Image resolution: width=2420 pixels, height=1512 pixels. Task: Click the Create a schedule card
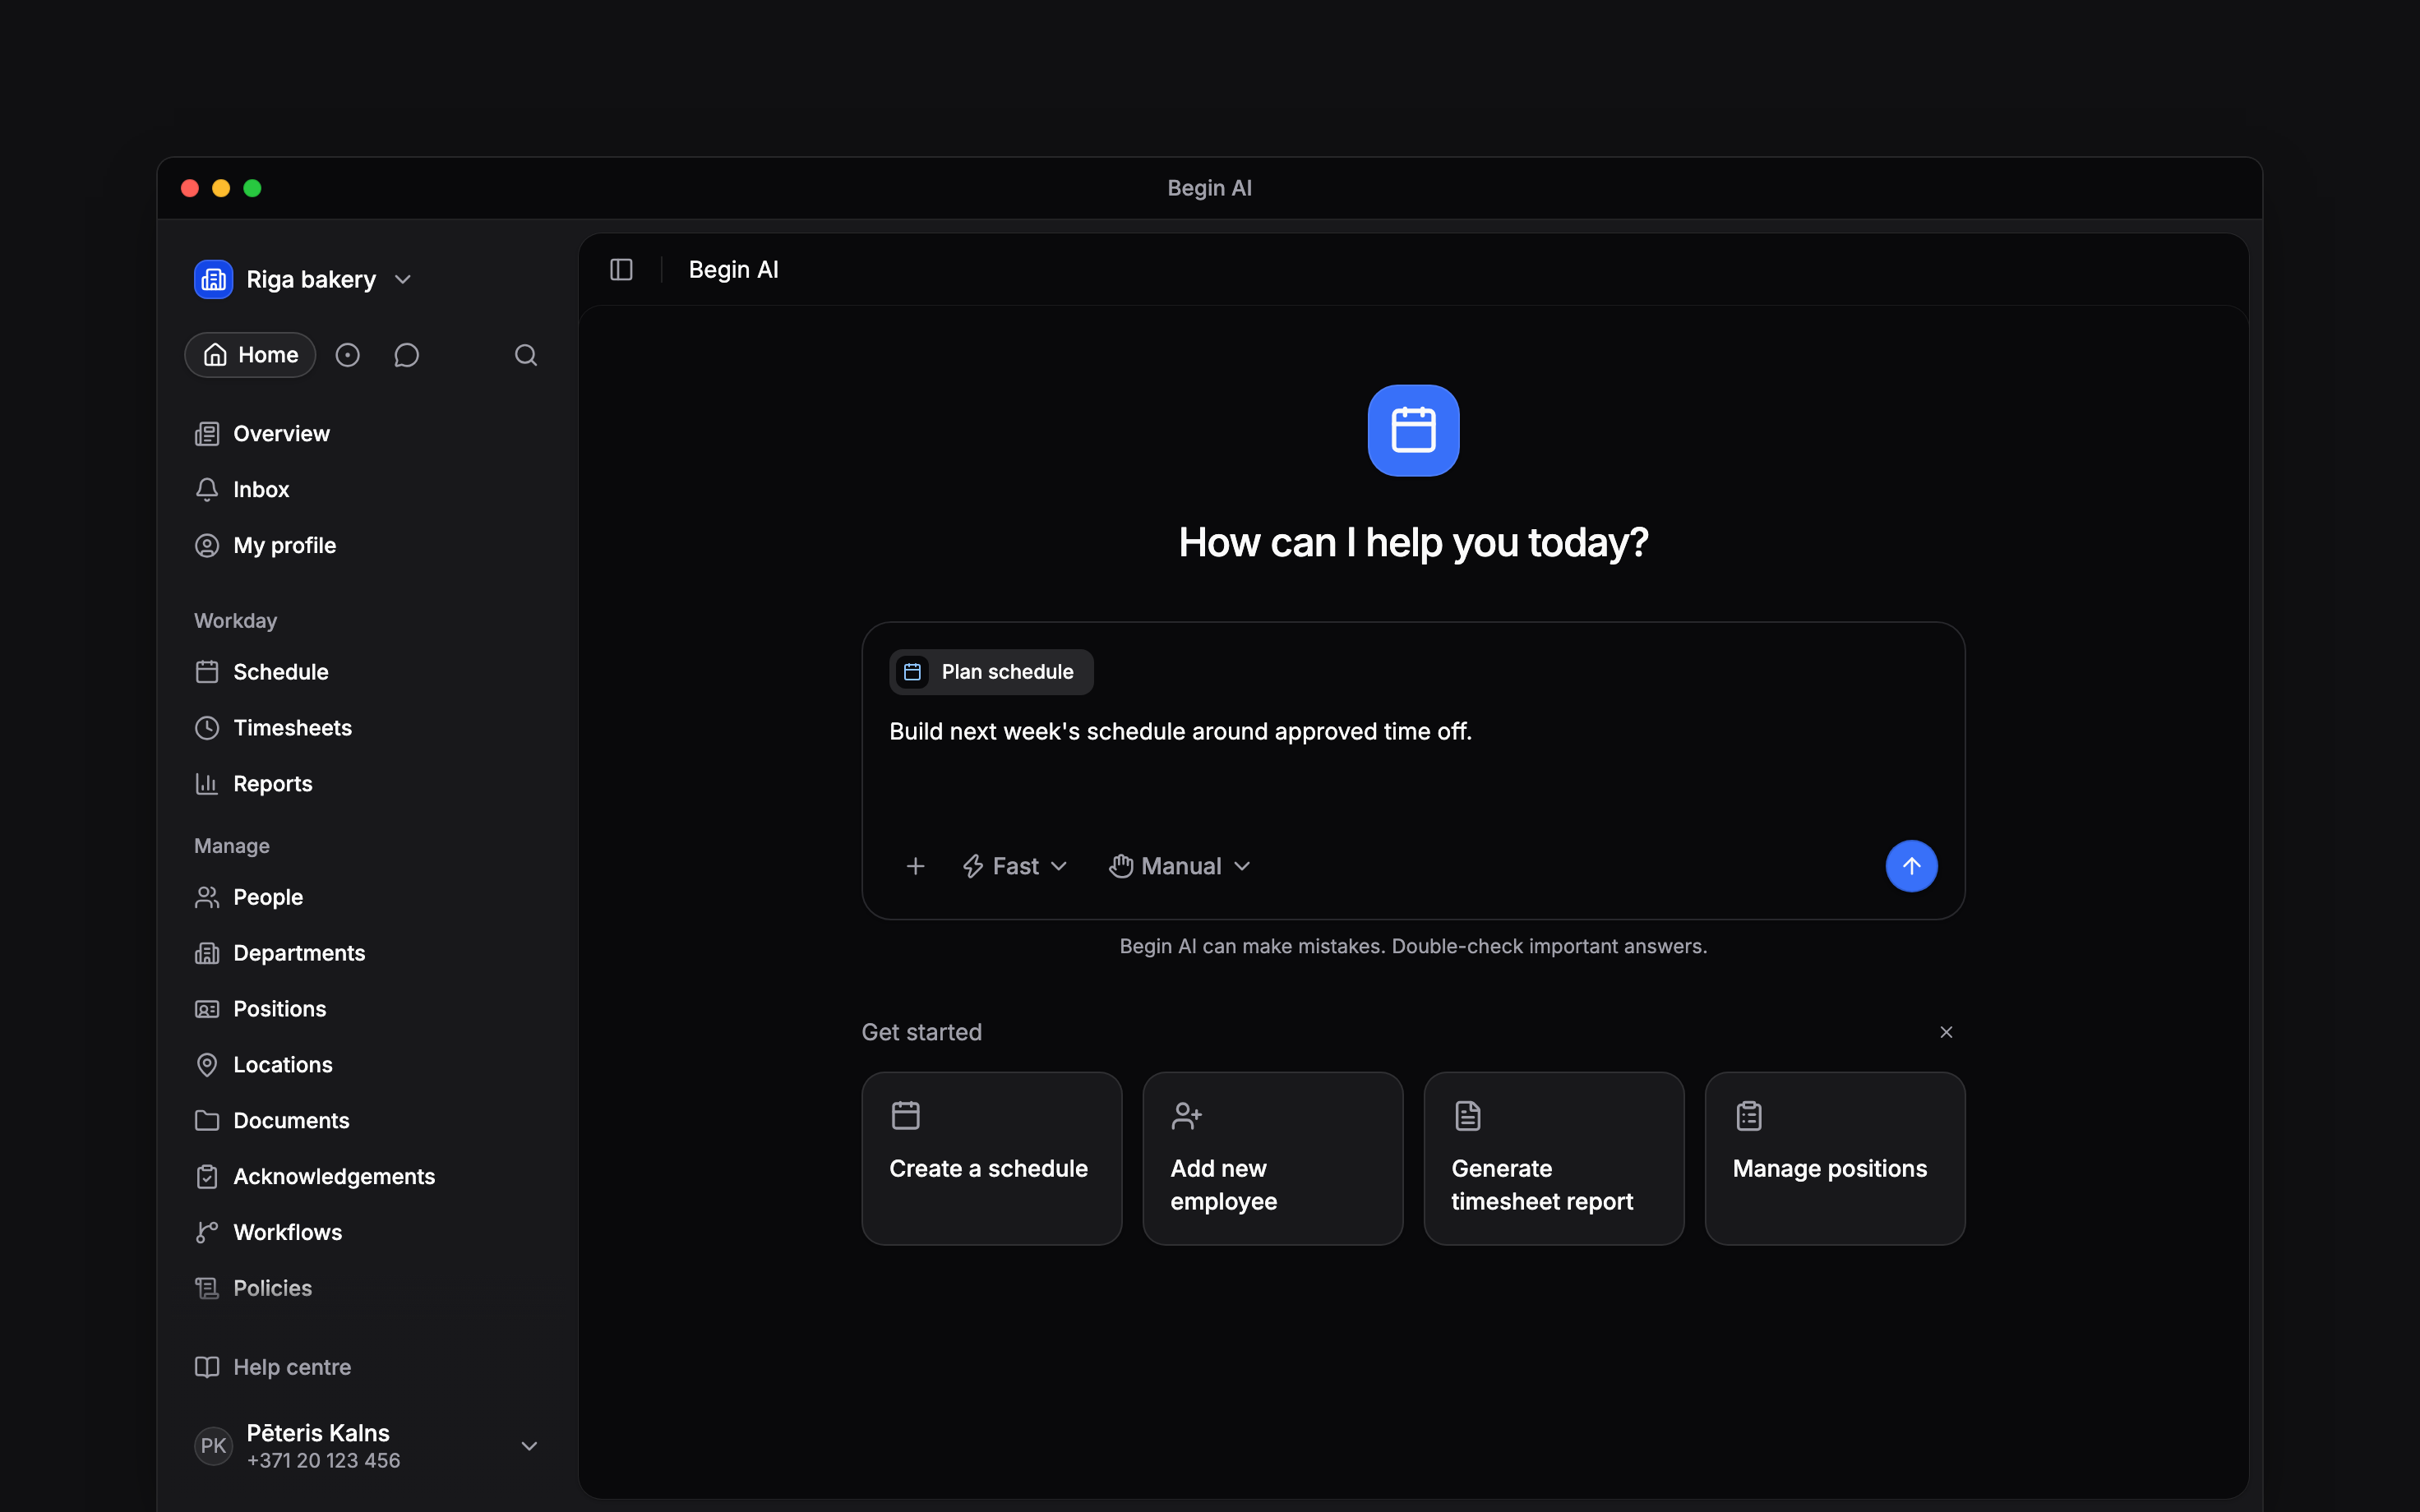pyautogui.click(x=992, y=1159)
